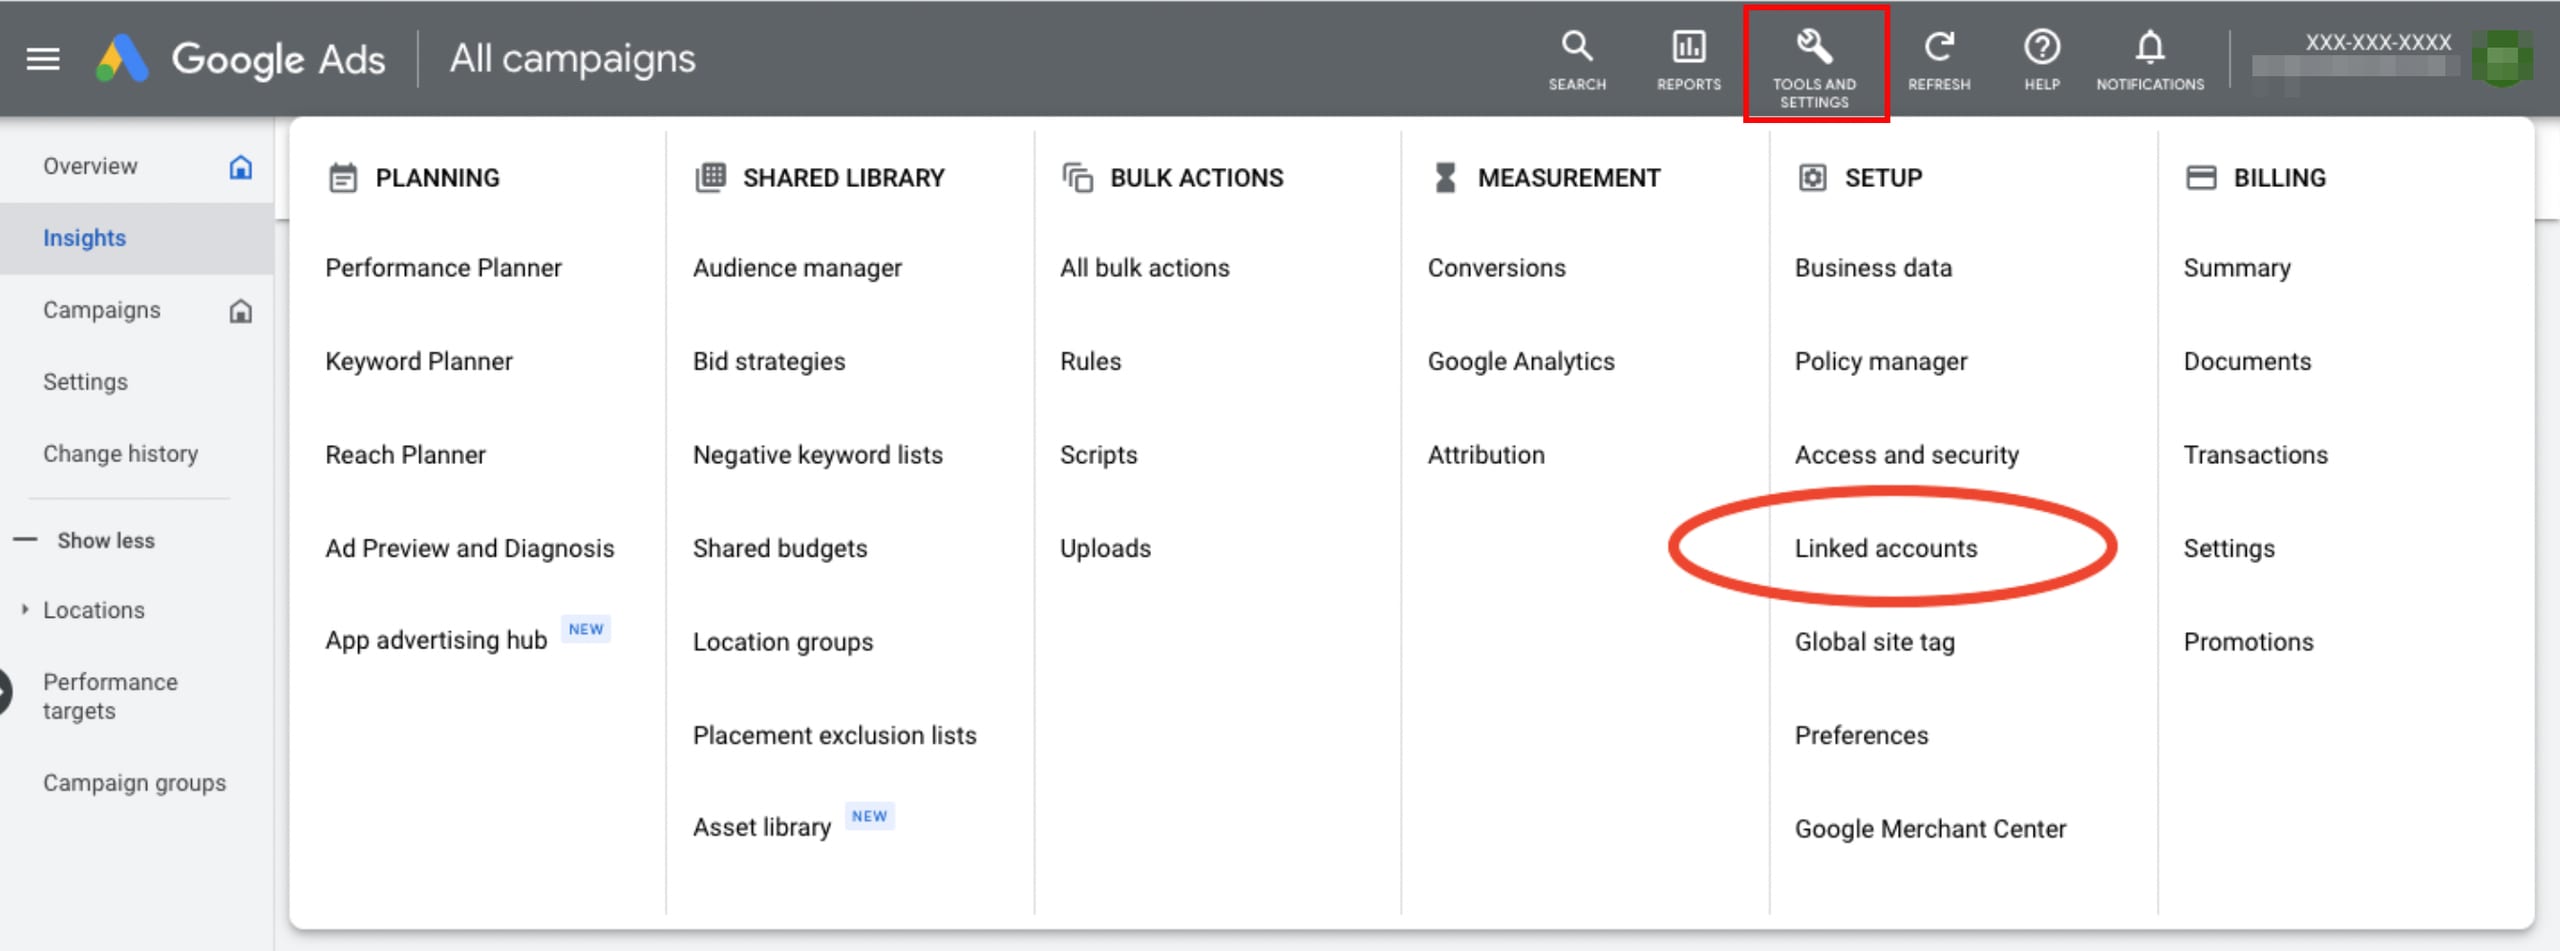This screenshot has height=951, width=2560.
Task: Collapse the sidebar with Show less
Action: pyautogui.click(x=105, y=540)
